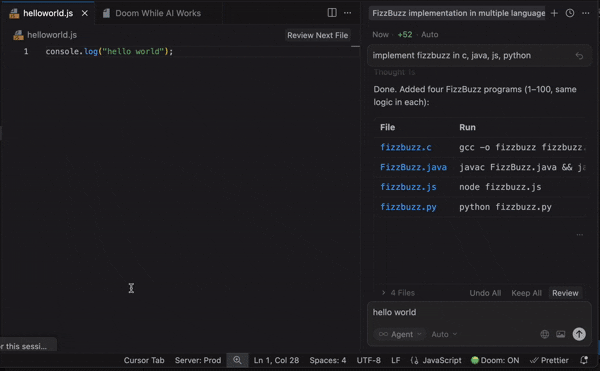Click Keep All changes
600x371 pixels.
(x=527, y=293)
